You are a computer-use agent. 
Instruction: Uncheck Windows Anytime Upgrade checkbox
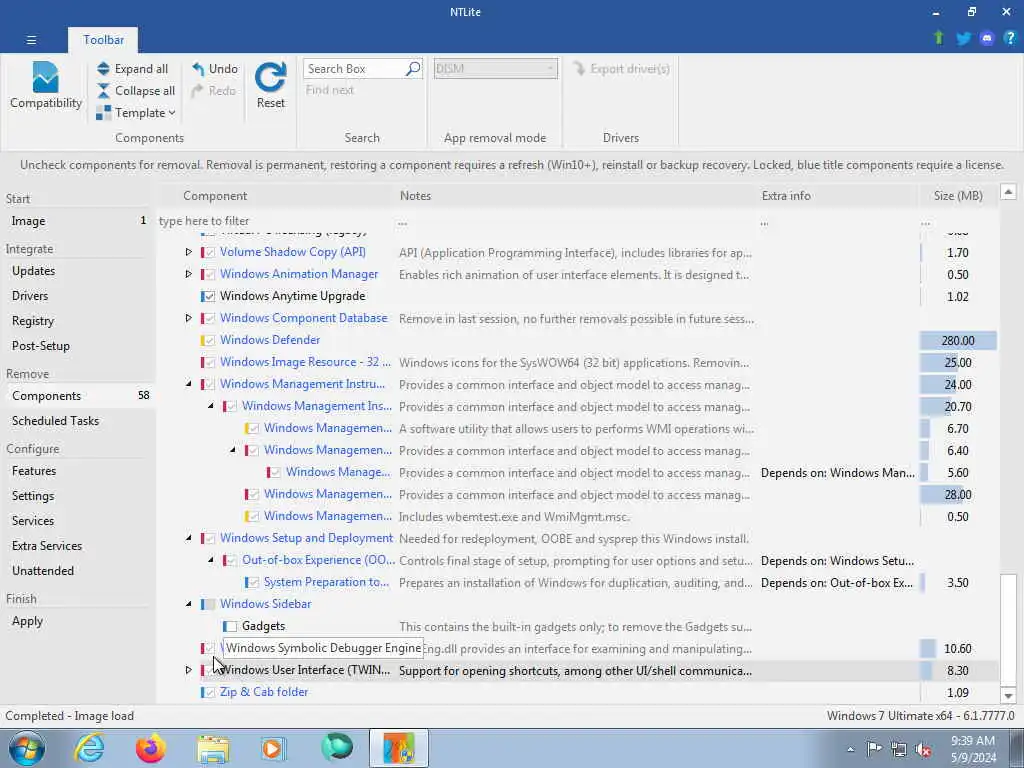[209, 296]
